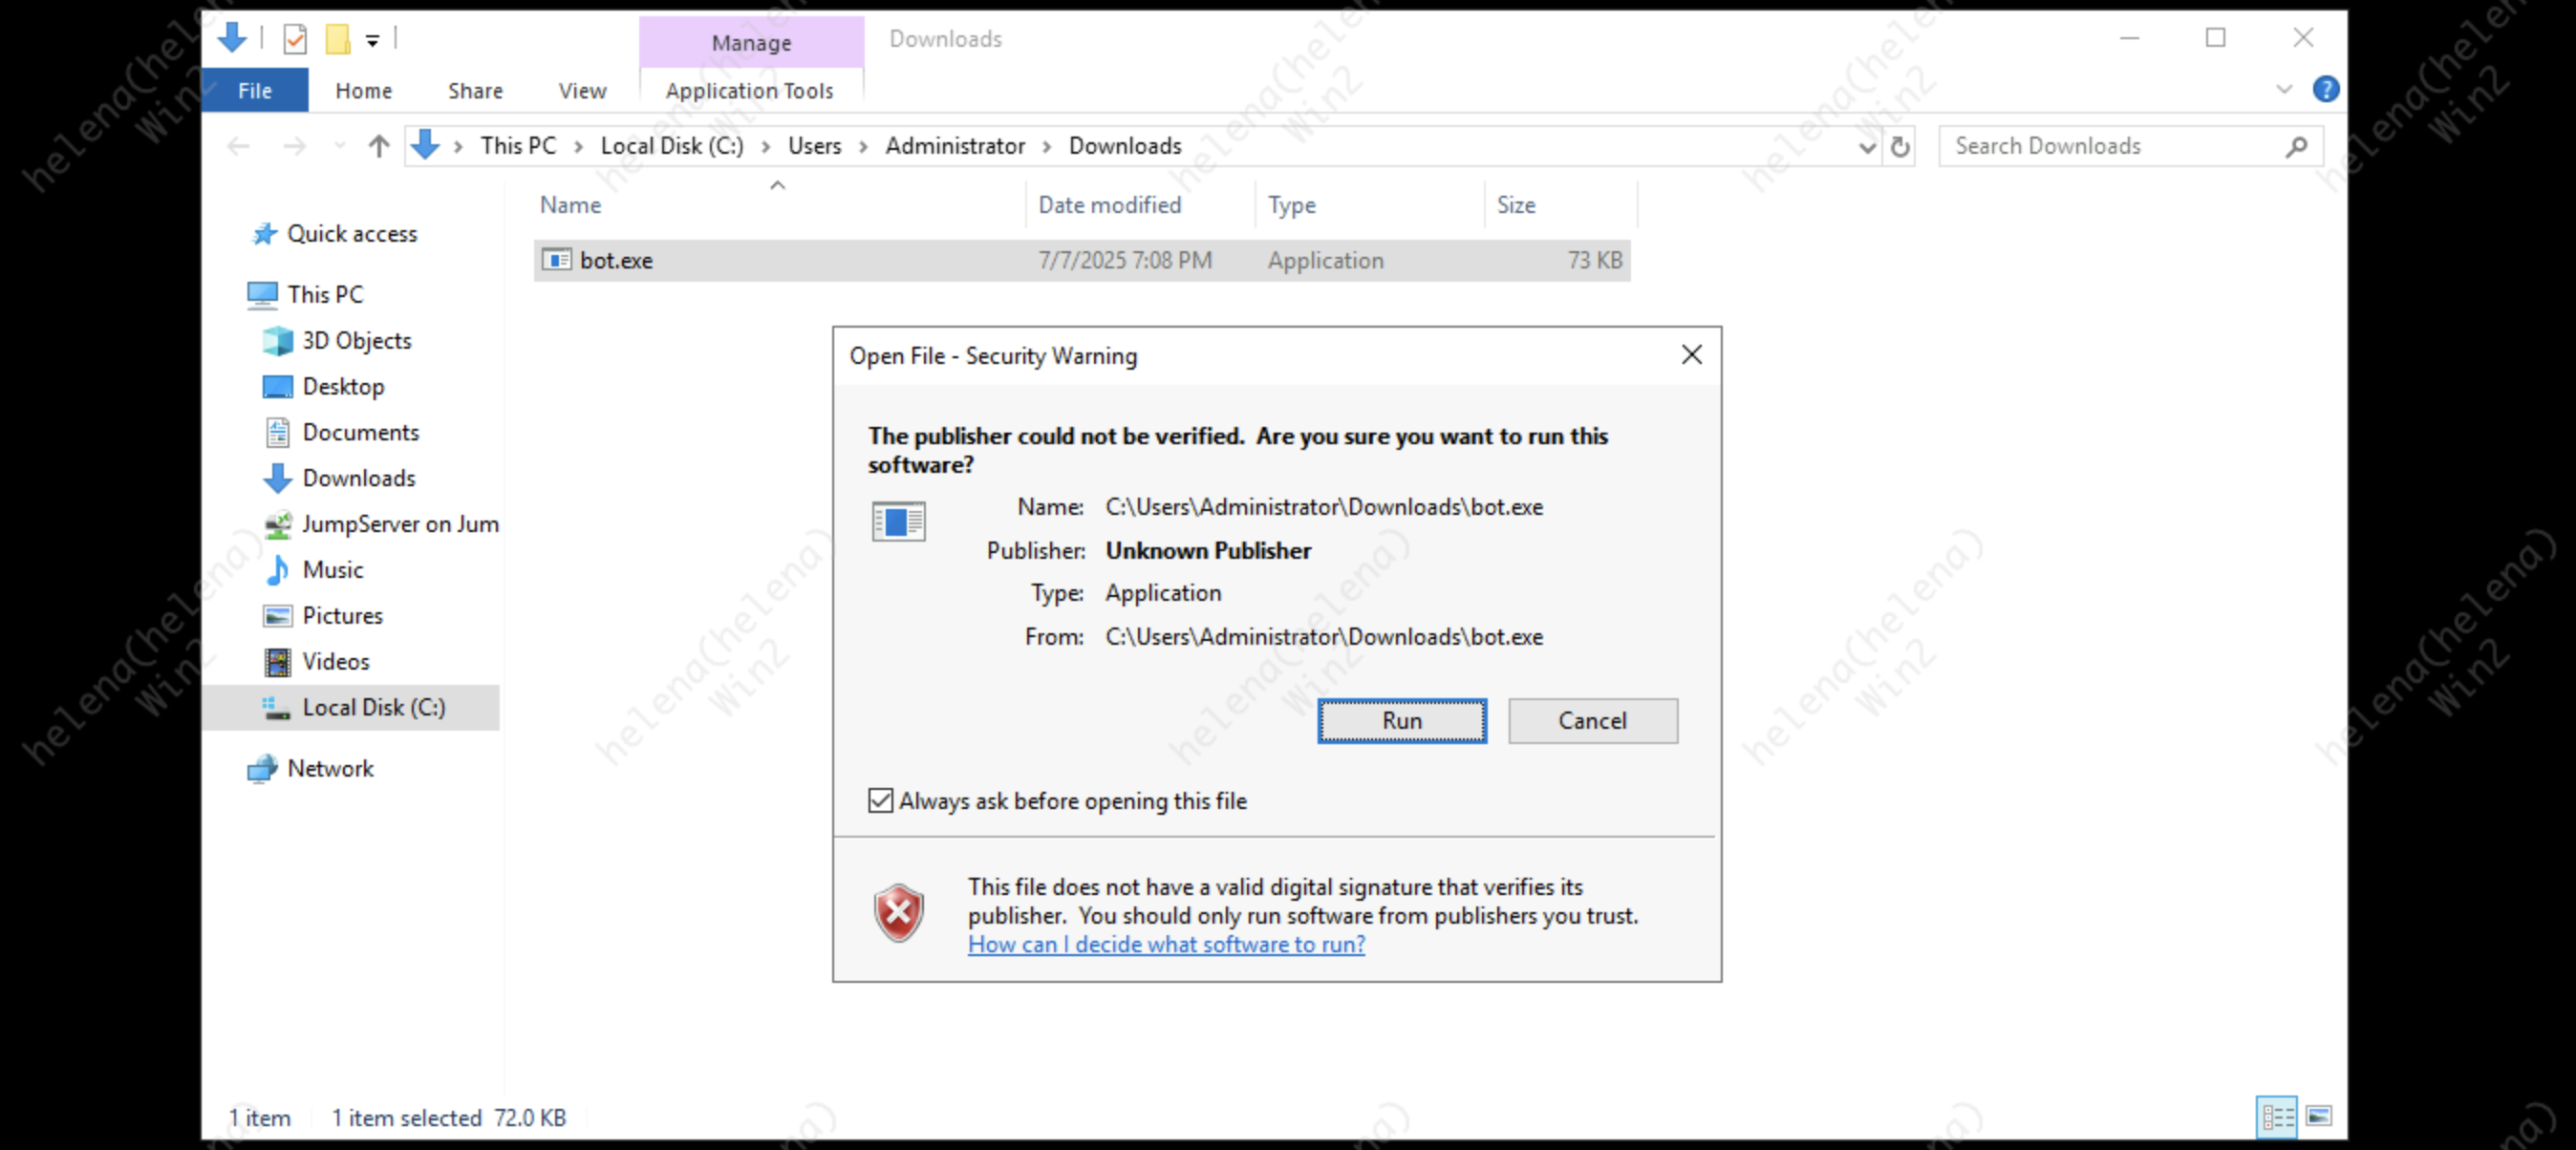Click the New folder quick access icon
The height and width of the screenshot is (1150, 2576).
(338, 39)
